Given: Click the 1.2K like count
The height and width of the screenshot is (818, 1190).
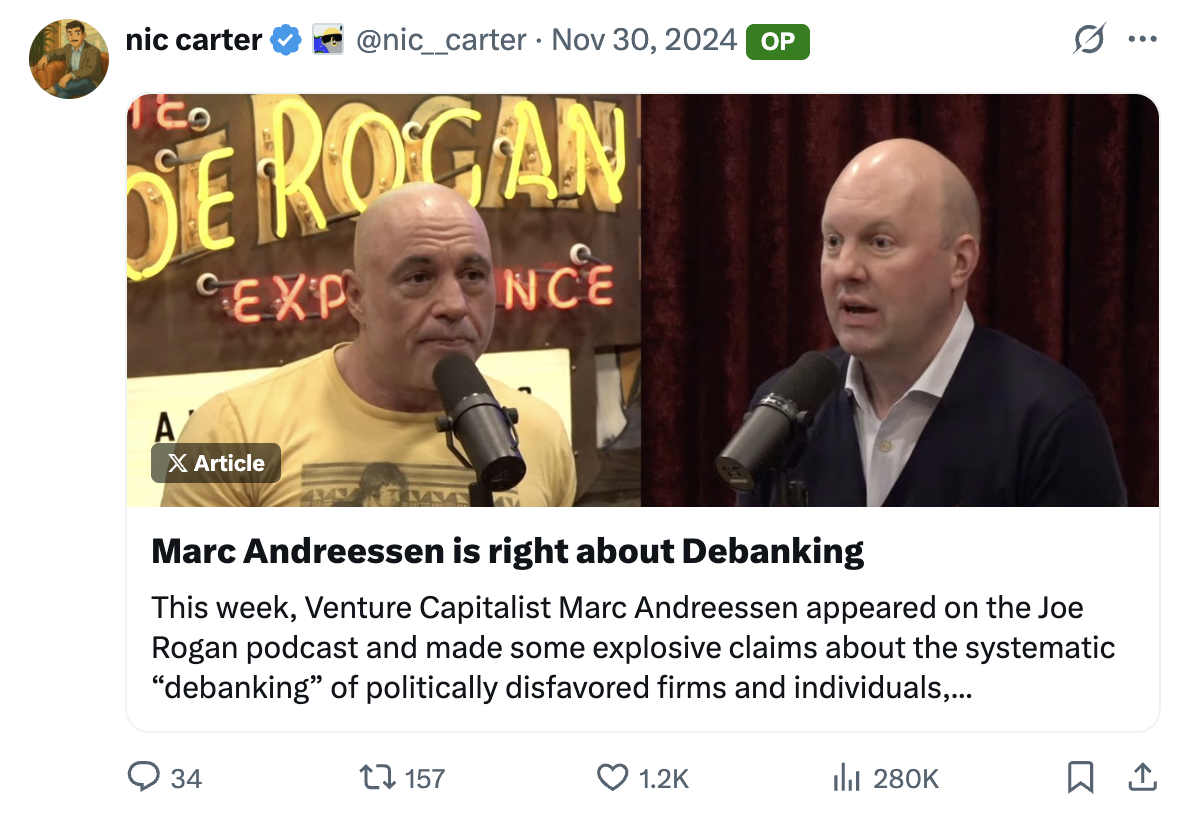Looking at the screenshot, I should pos(664,778).
